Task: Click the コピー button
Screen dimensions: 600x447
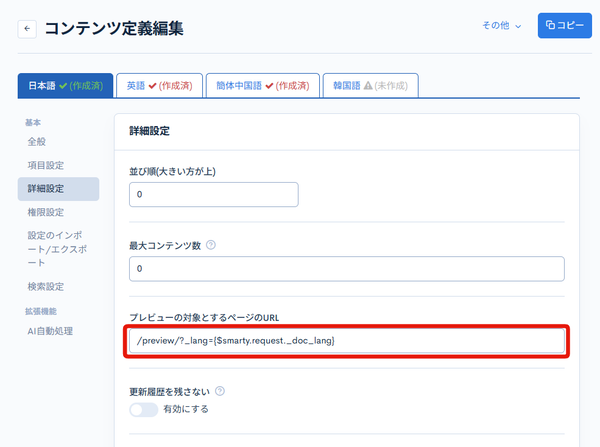Action: (x=564, y=25)
